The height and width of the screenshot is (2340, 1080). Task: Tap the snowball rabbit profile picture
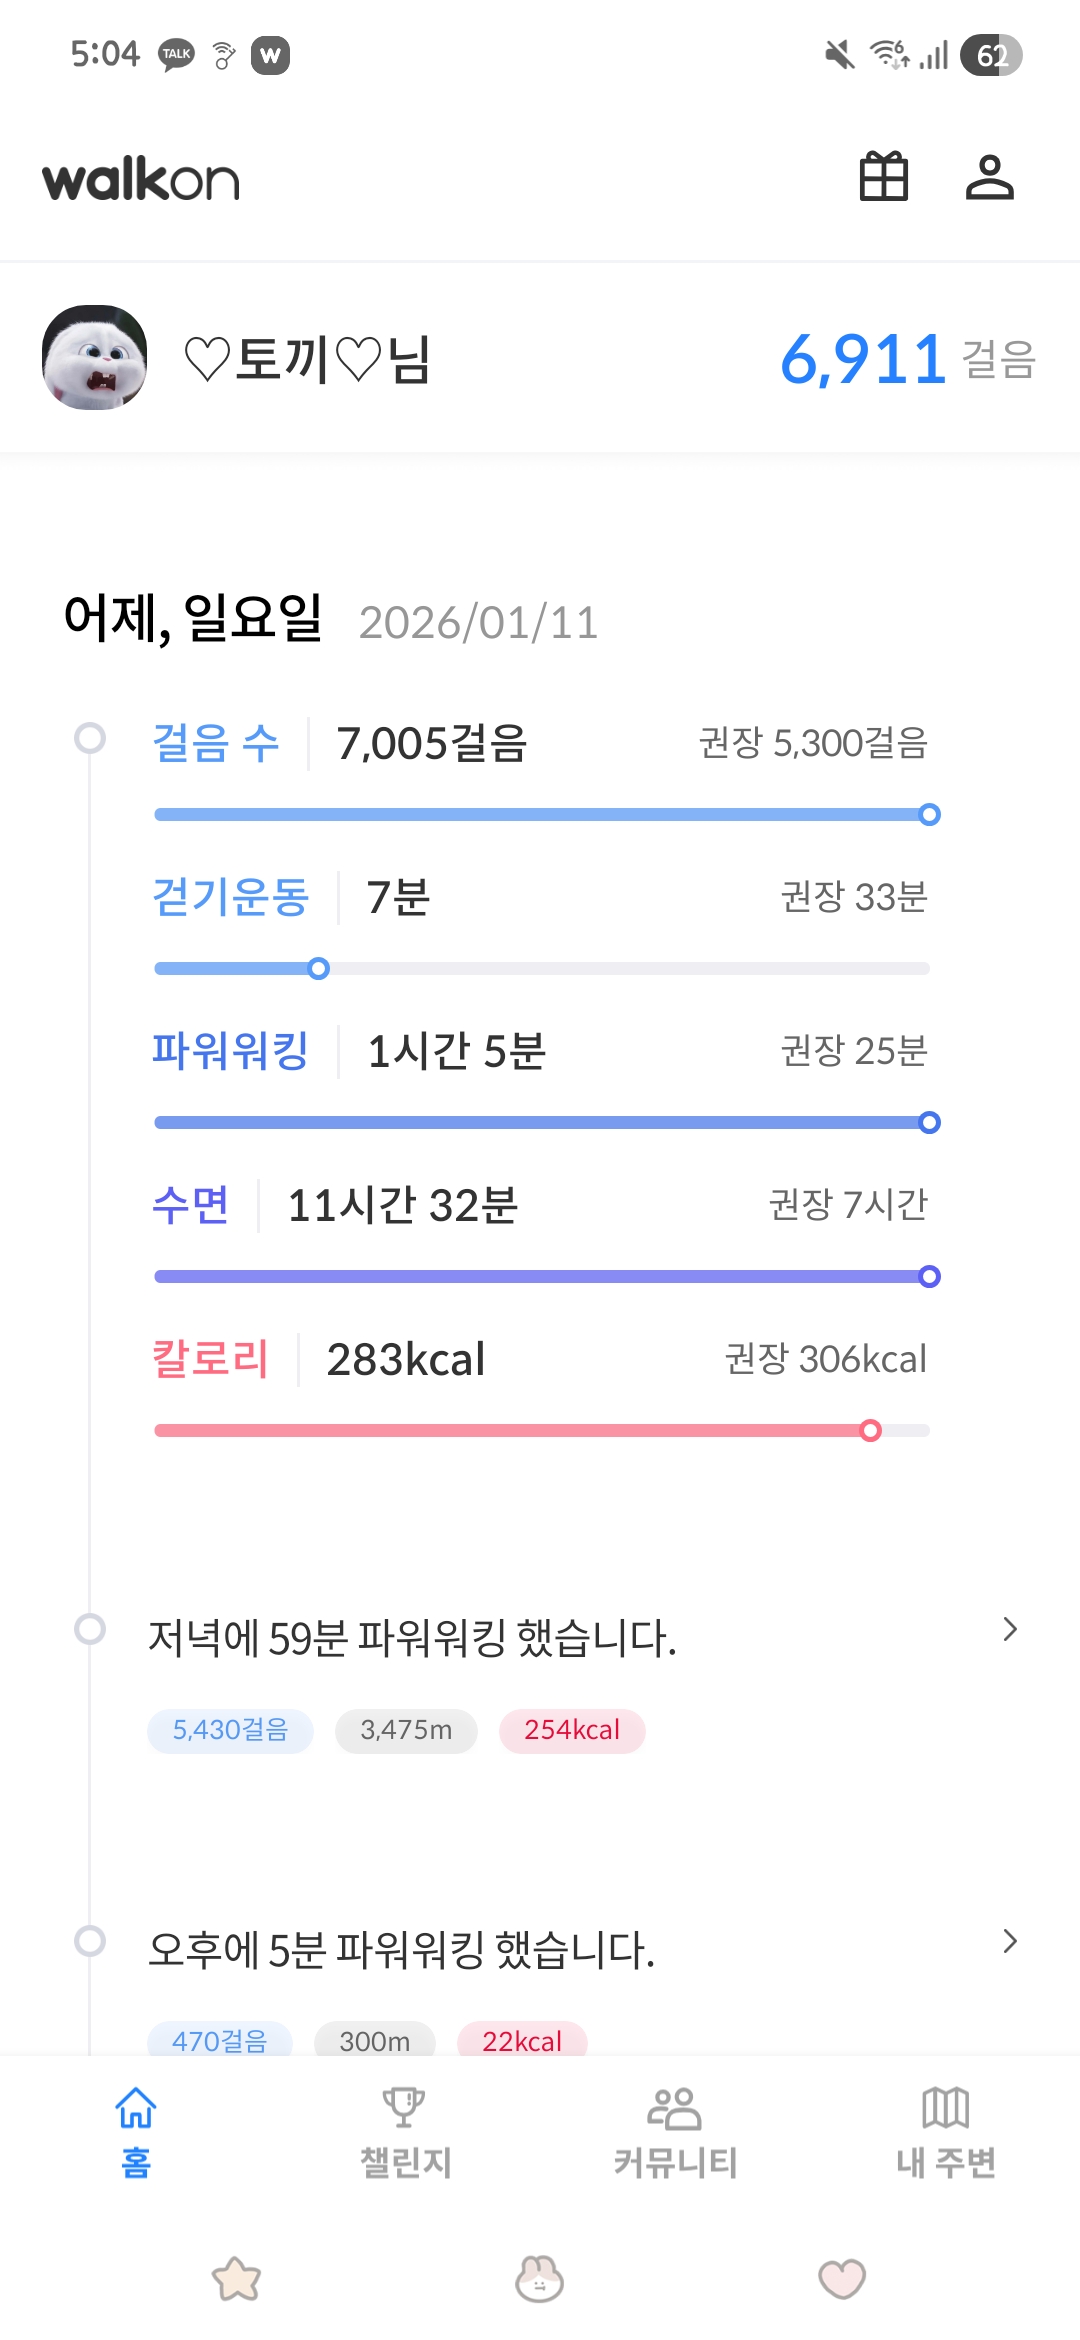[95, 357]
